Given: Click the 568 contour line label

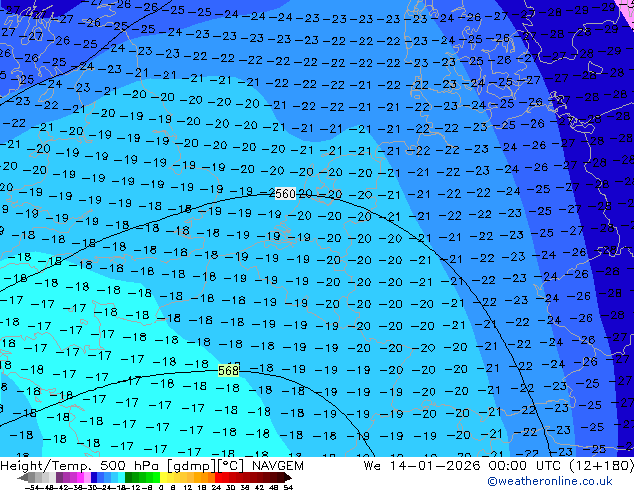Looking at the screenshot, I should point(228,370).
